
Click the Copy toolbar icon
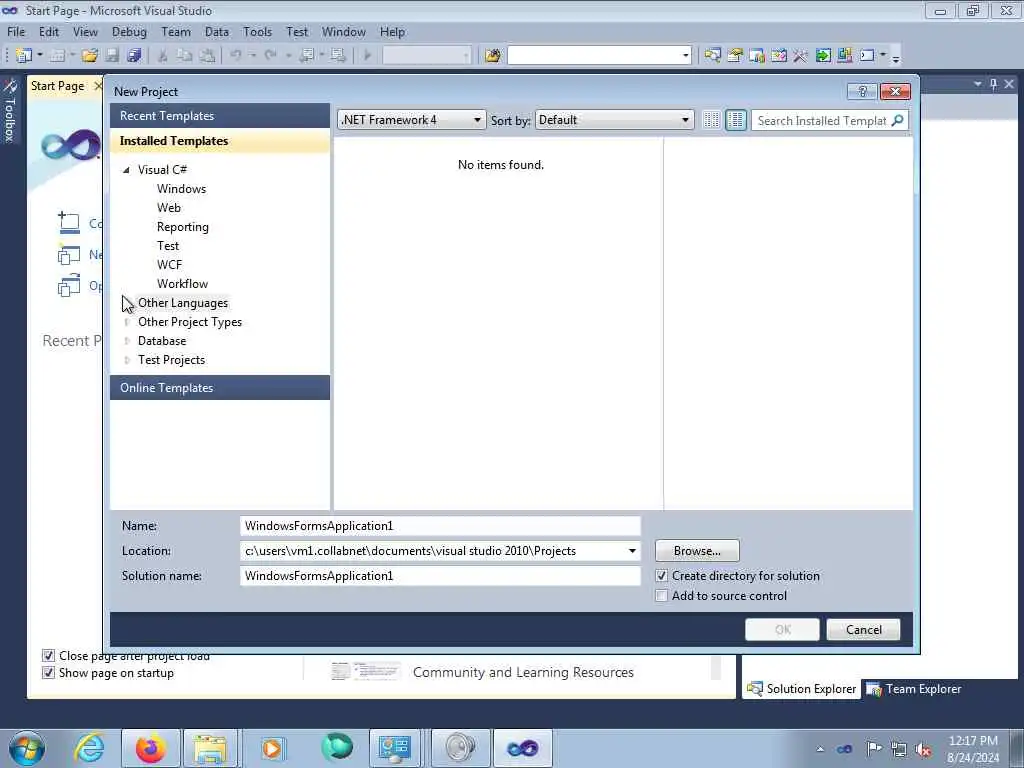185,56
